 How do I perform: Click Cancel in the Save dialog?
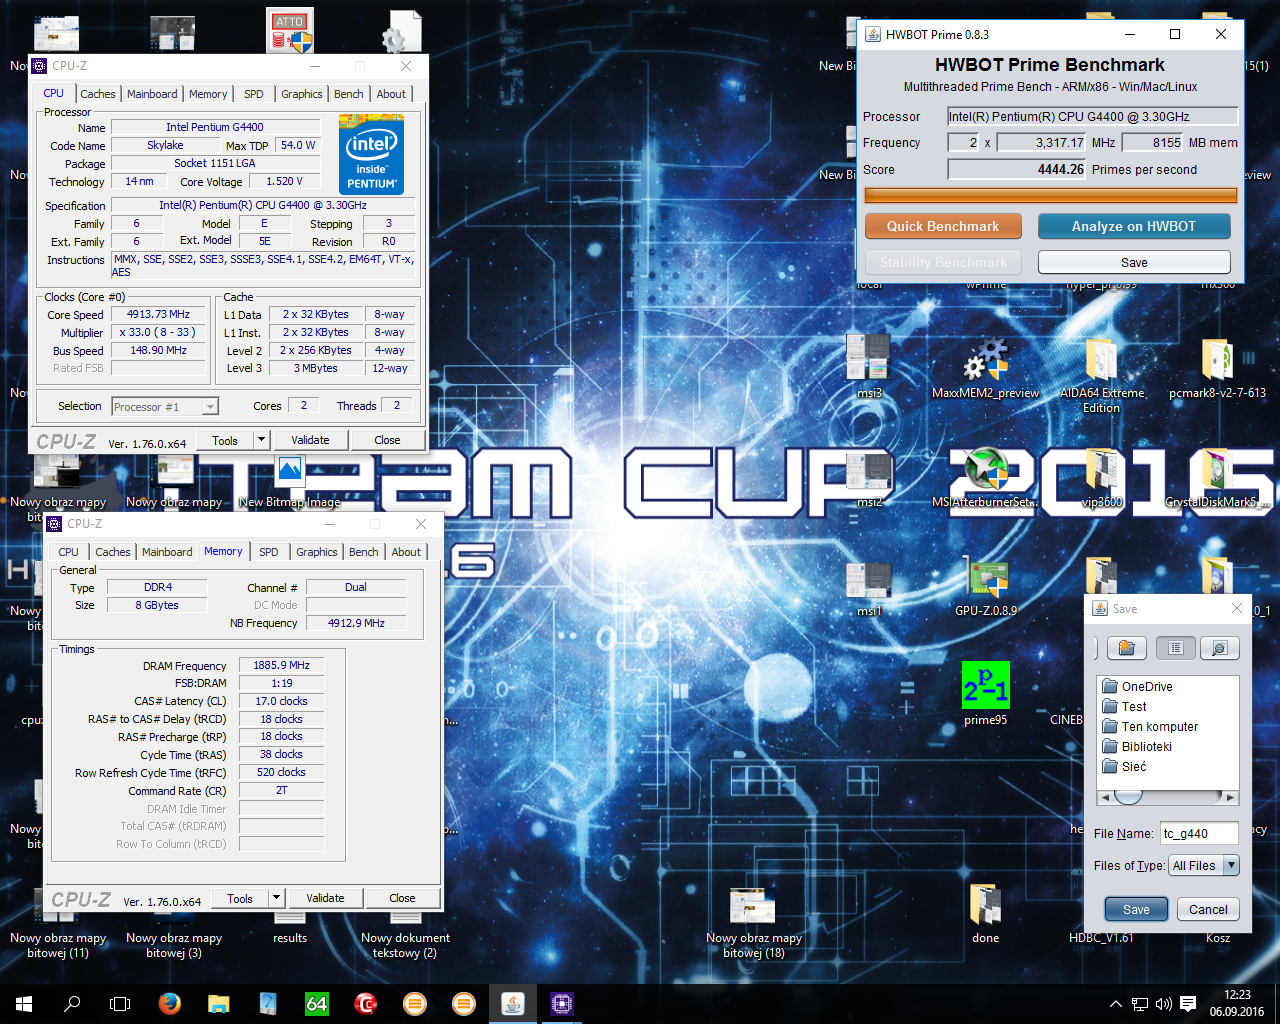[x=1208, y=909]
